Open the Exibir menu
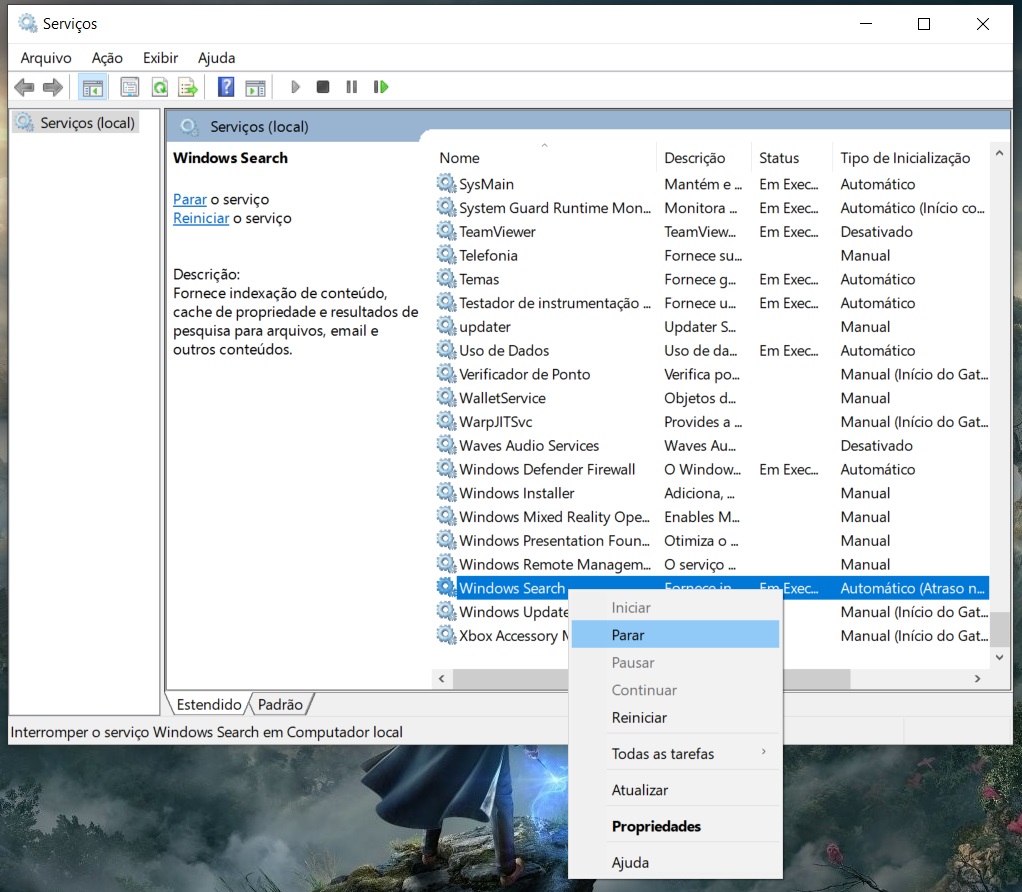 (x=160, y=58)
